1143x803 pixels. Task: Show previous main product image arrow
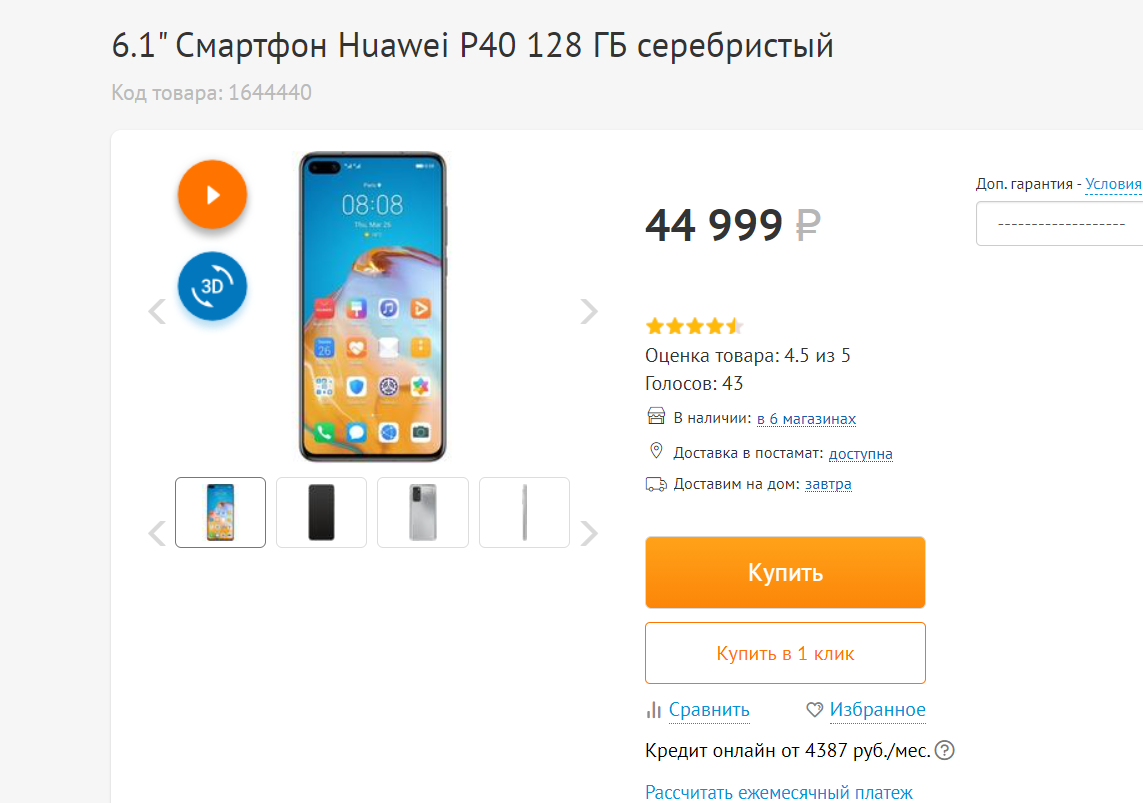(157, 311)
